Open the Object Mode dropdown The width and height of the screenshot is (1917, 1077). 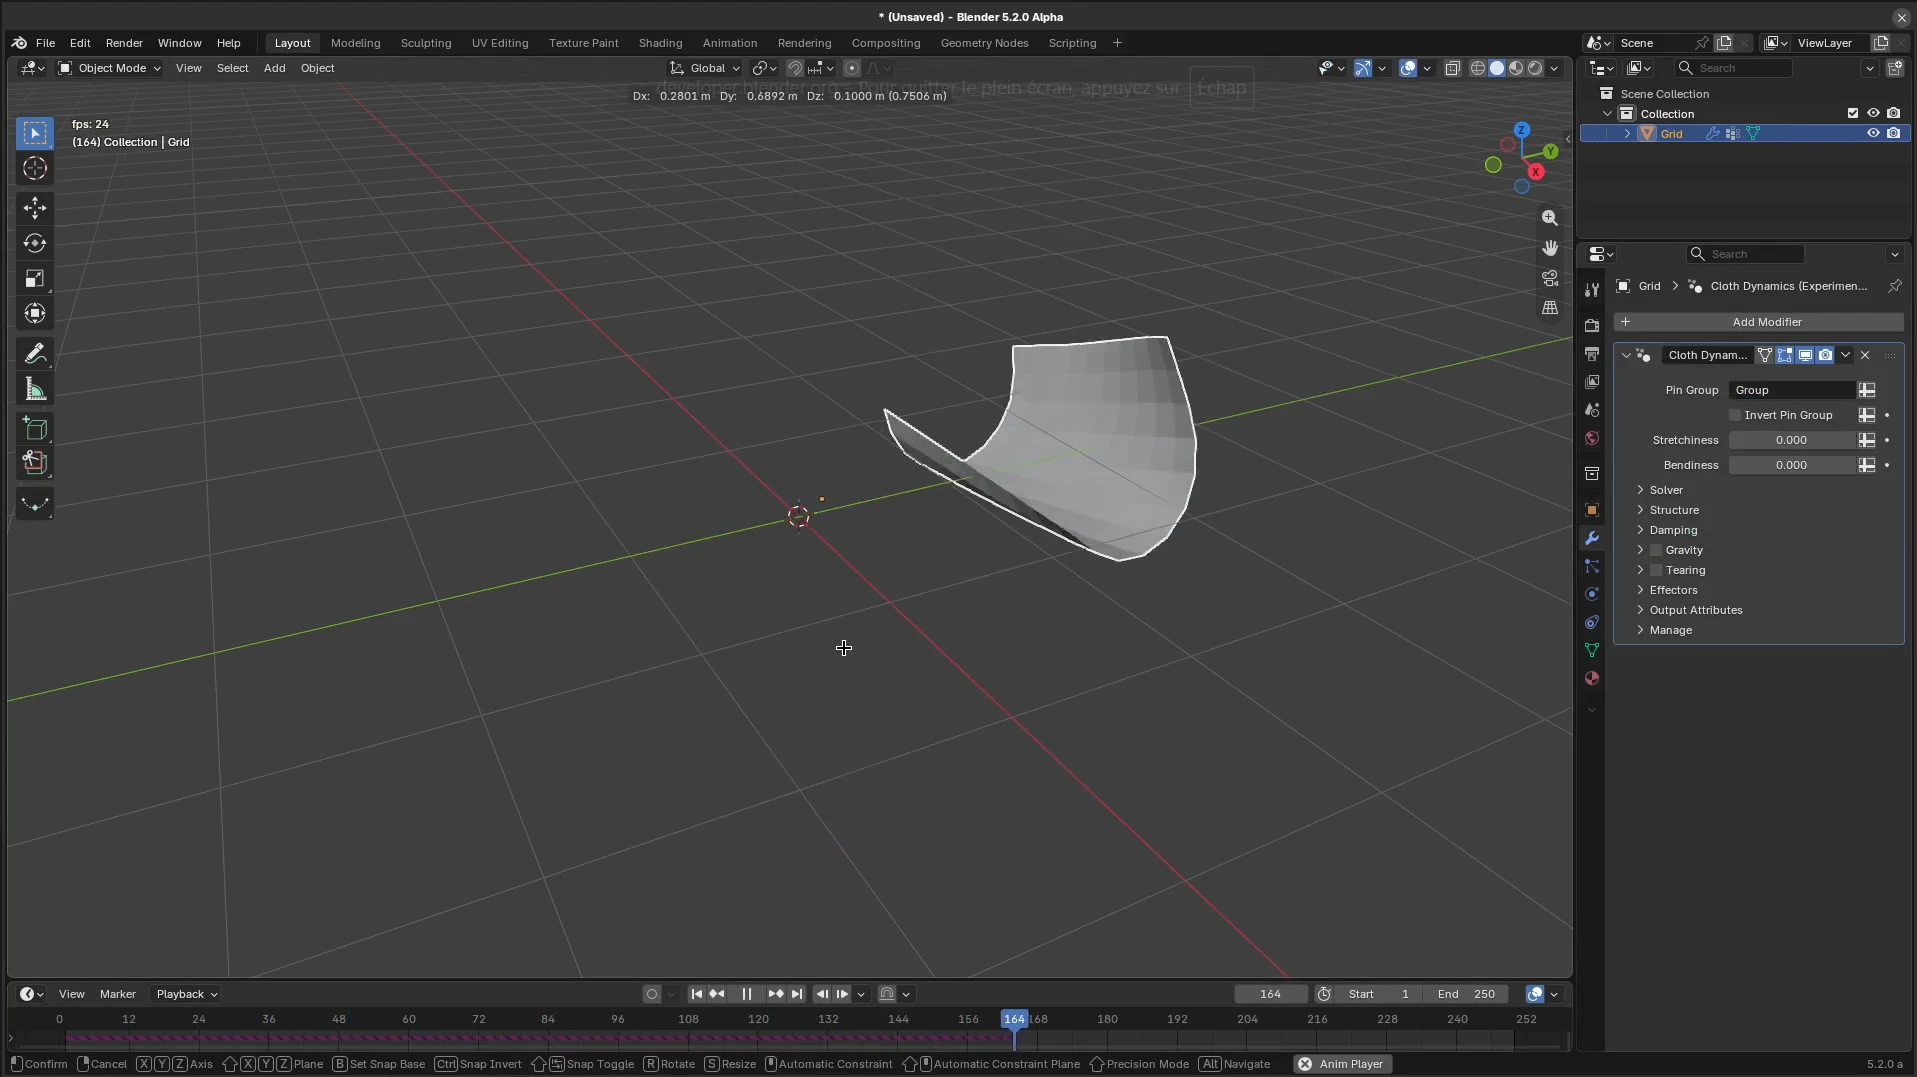tap(109, 68)
